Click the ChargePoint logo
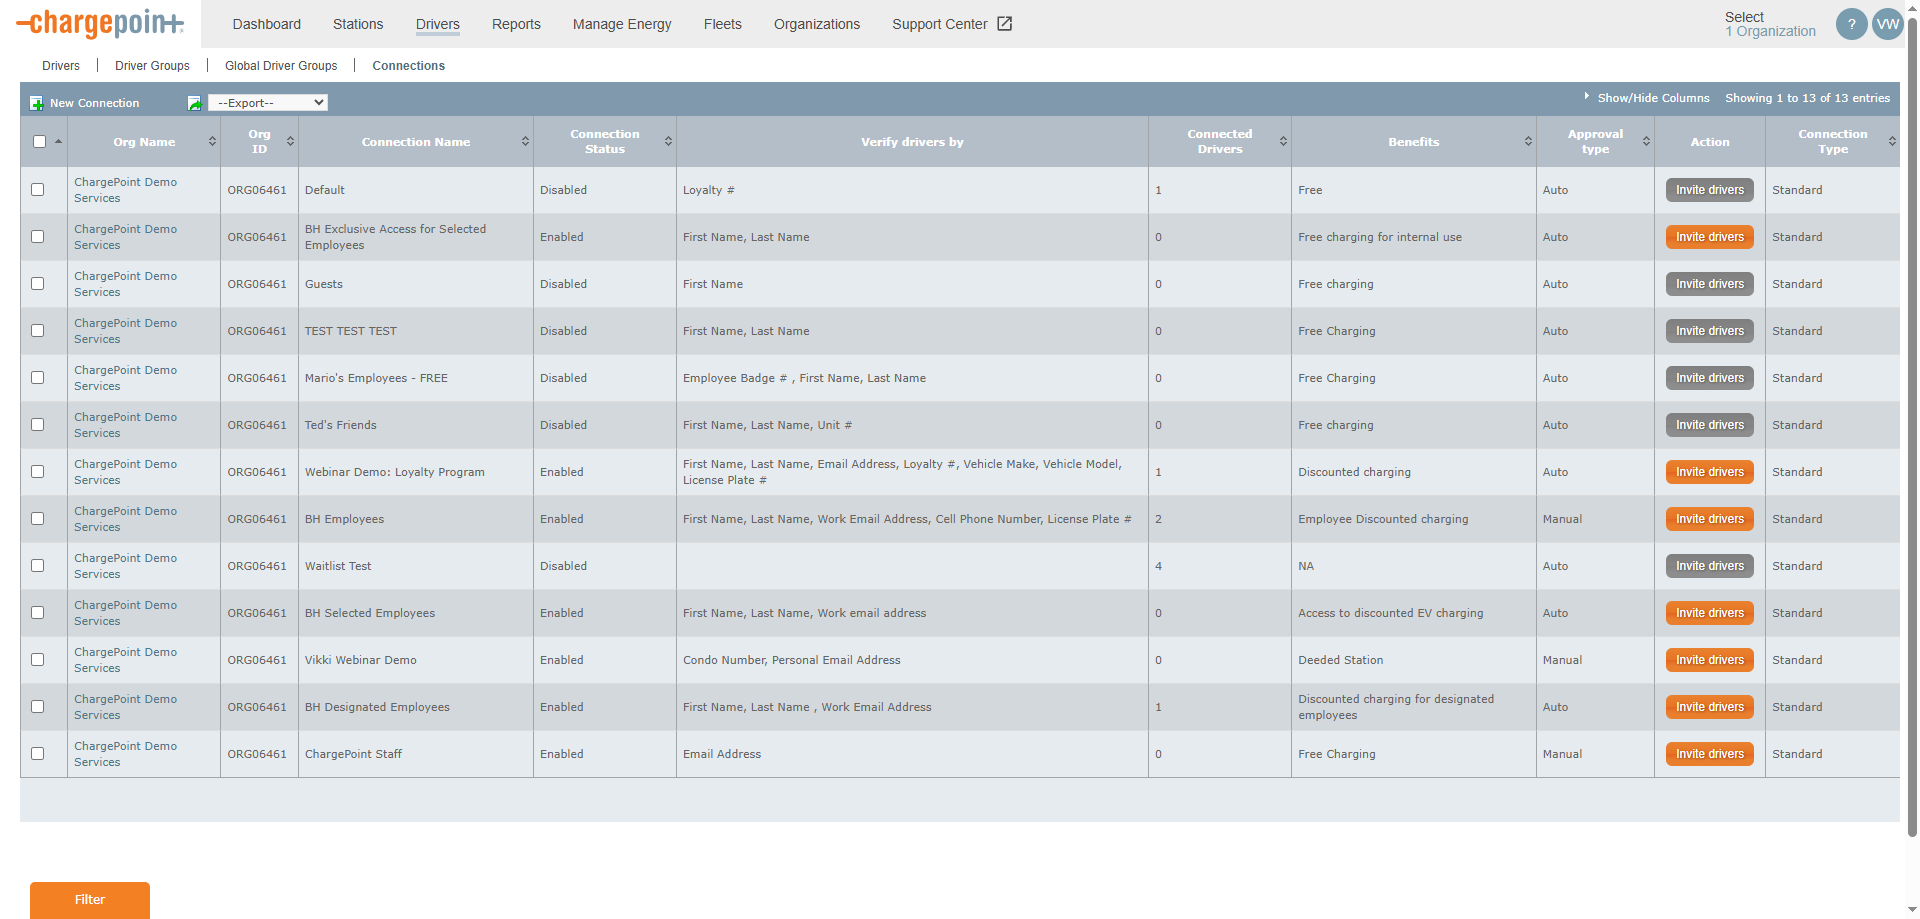This screenshot has height=919, width=1920. pos(100,23)
